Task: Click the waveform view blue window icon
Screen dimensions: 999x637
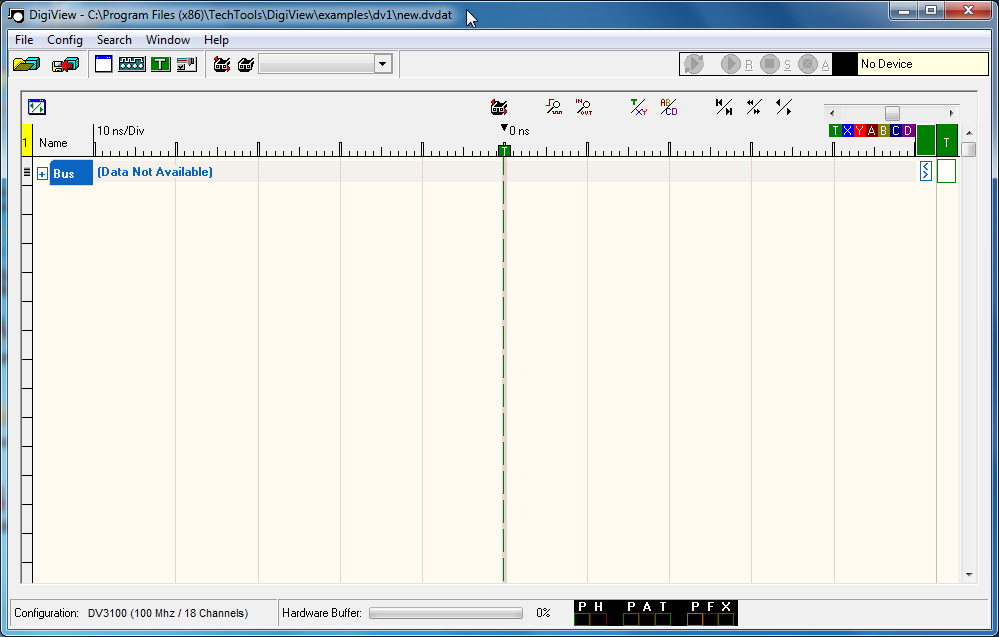Action: coord(37,107)
